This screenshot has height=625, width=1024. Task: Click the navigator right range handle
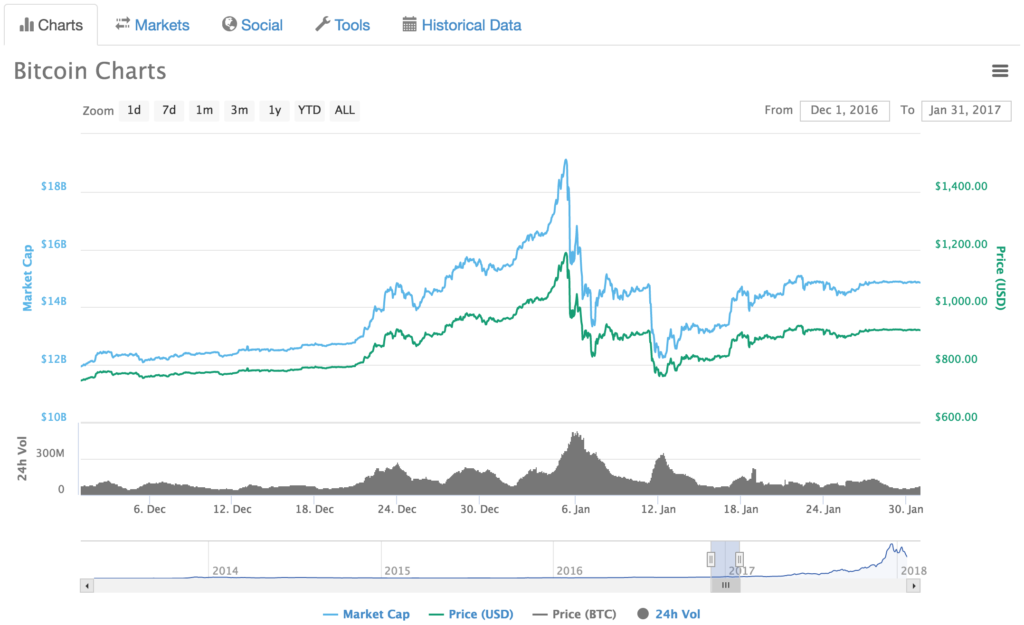point(739,559)
